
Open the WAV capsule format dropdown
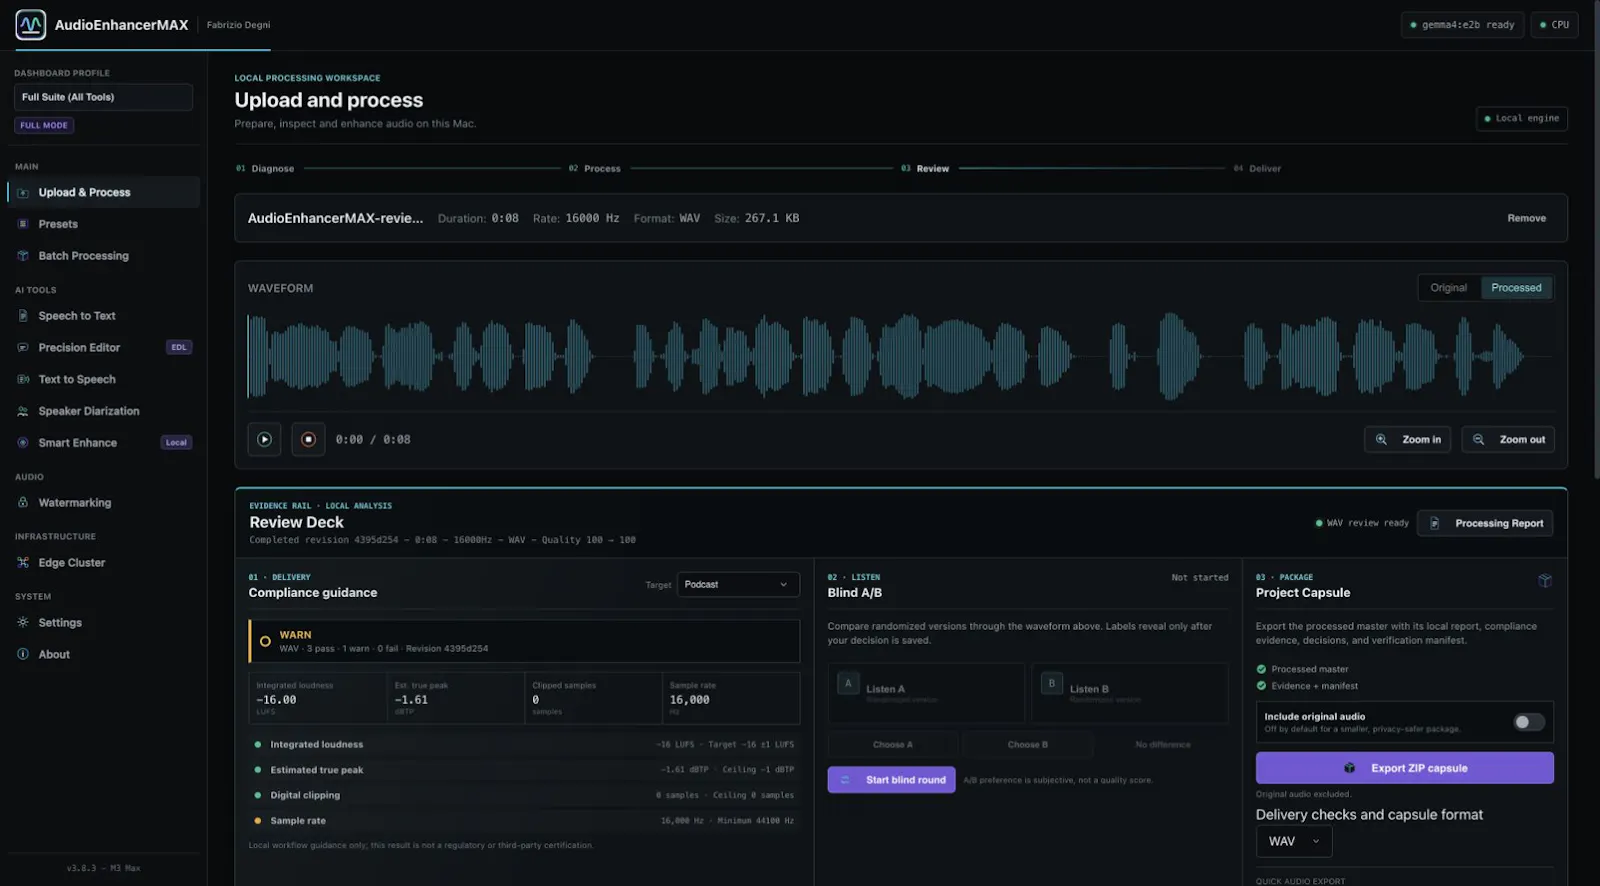click(x=1294, y=842)
